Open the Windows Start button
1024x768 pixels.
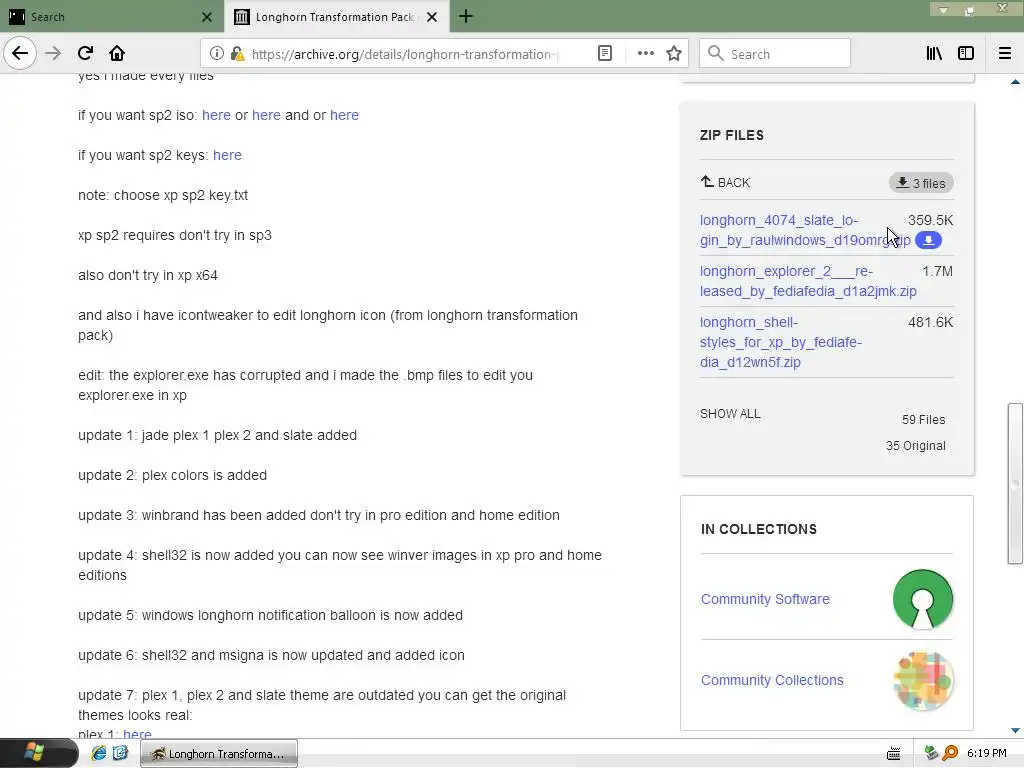39,753
